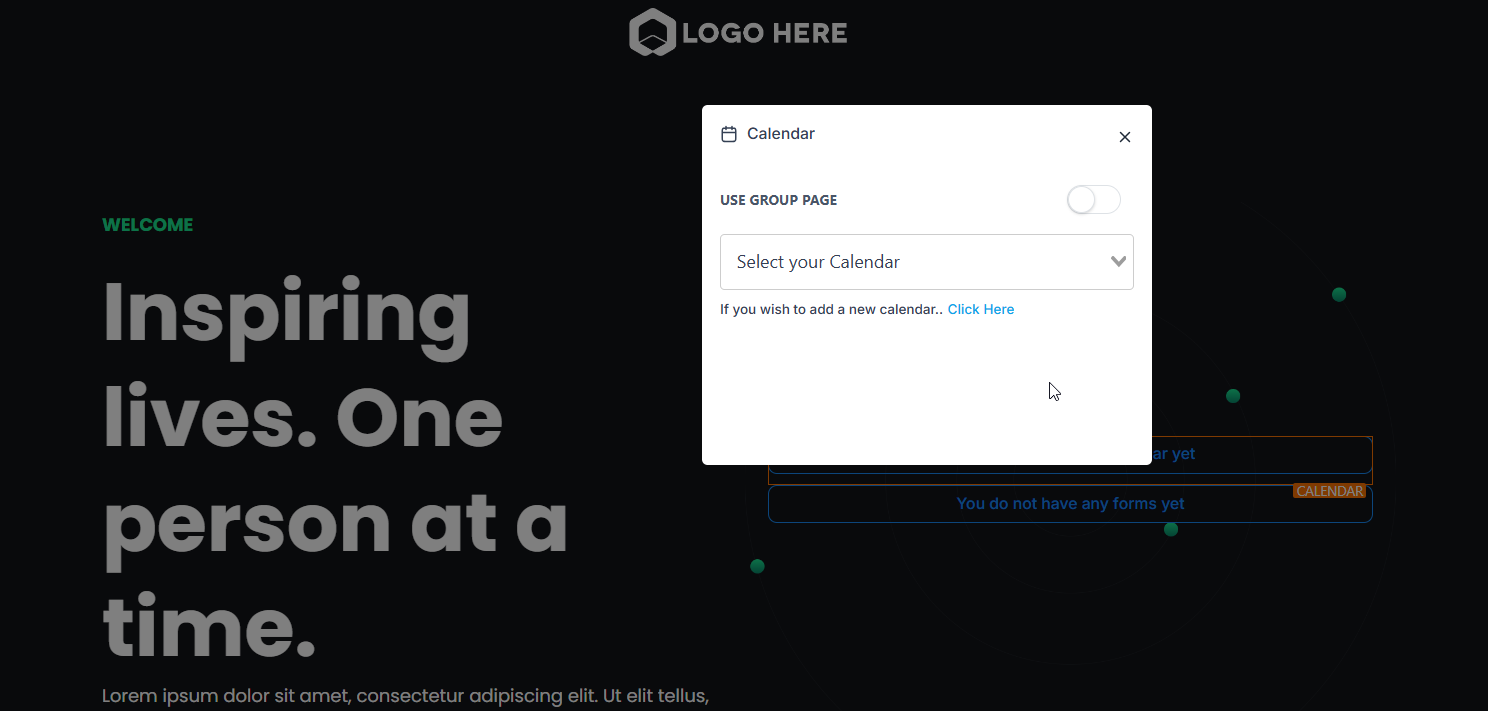Click the leftmost green dot beside the headline

[757, 566]
